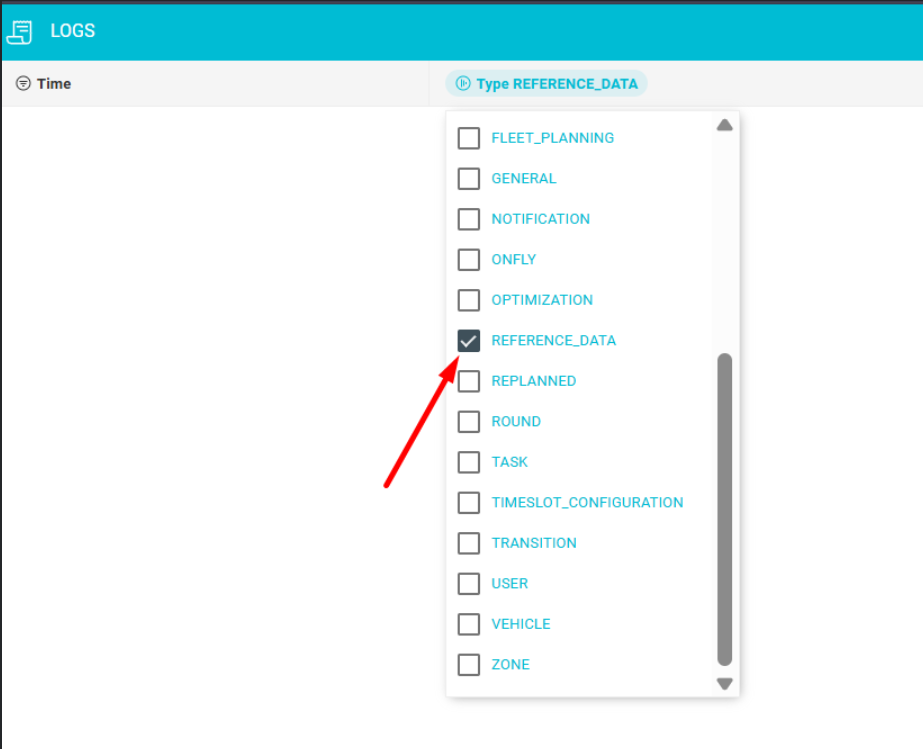Check the ONFLY checkbox
Viewport: 923px width, 749px height.
pos(468,259)
